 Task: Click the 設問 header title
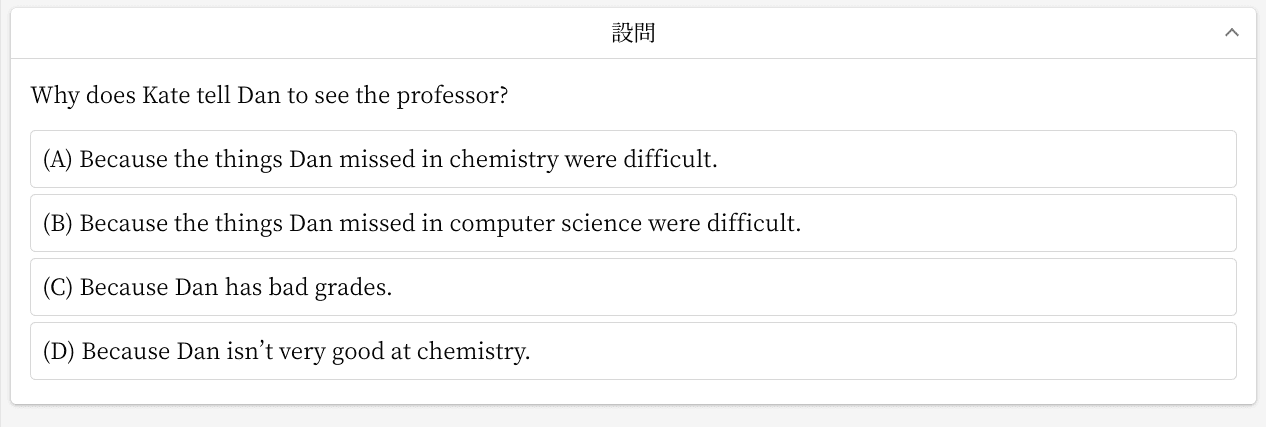(633, 33)
